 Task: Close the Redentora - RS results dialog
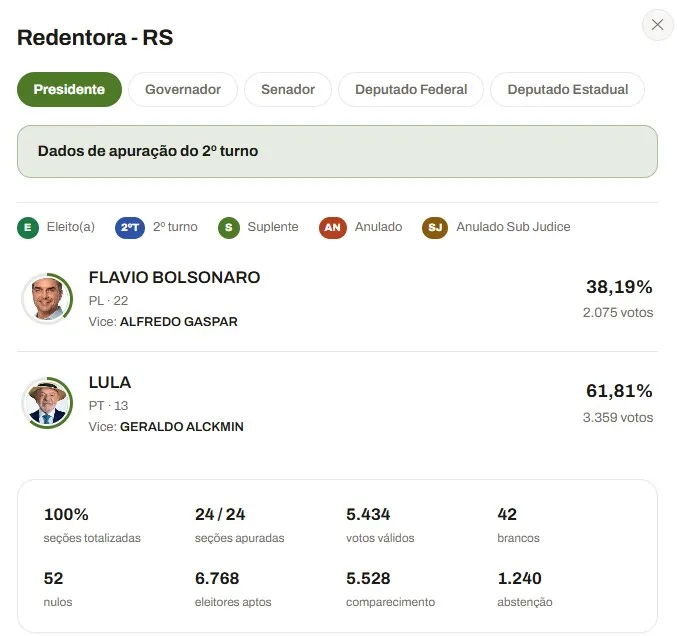[x=657, y=25]
